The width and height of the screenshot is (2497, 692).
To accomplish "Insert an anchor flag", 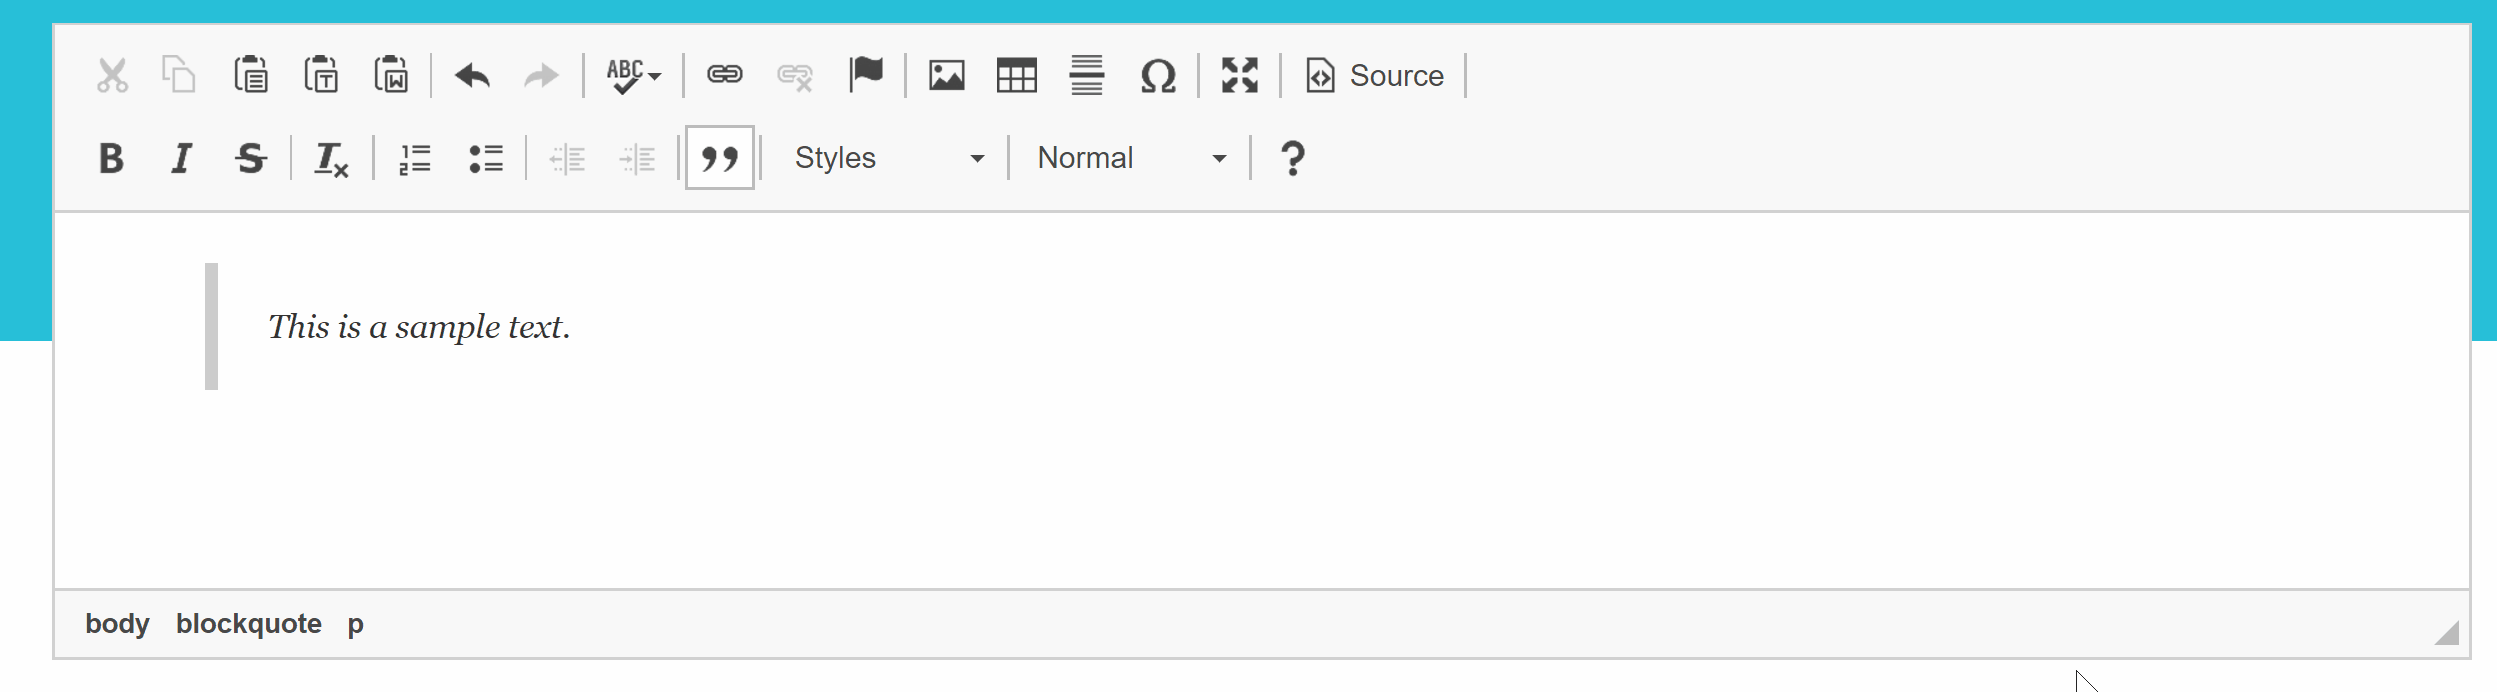I will point(866,75).
